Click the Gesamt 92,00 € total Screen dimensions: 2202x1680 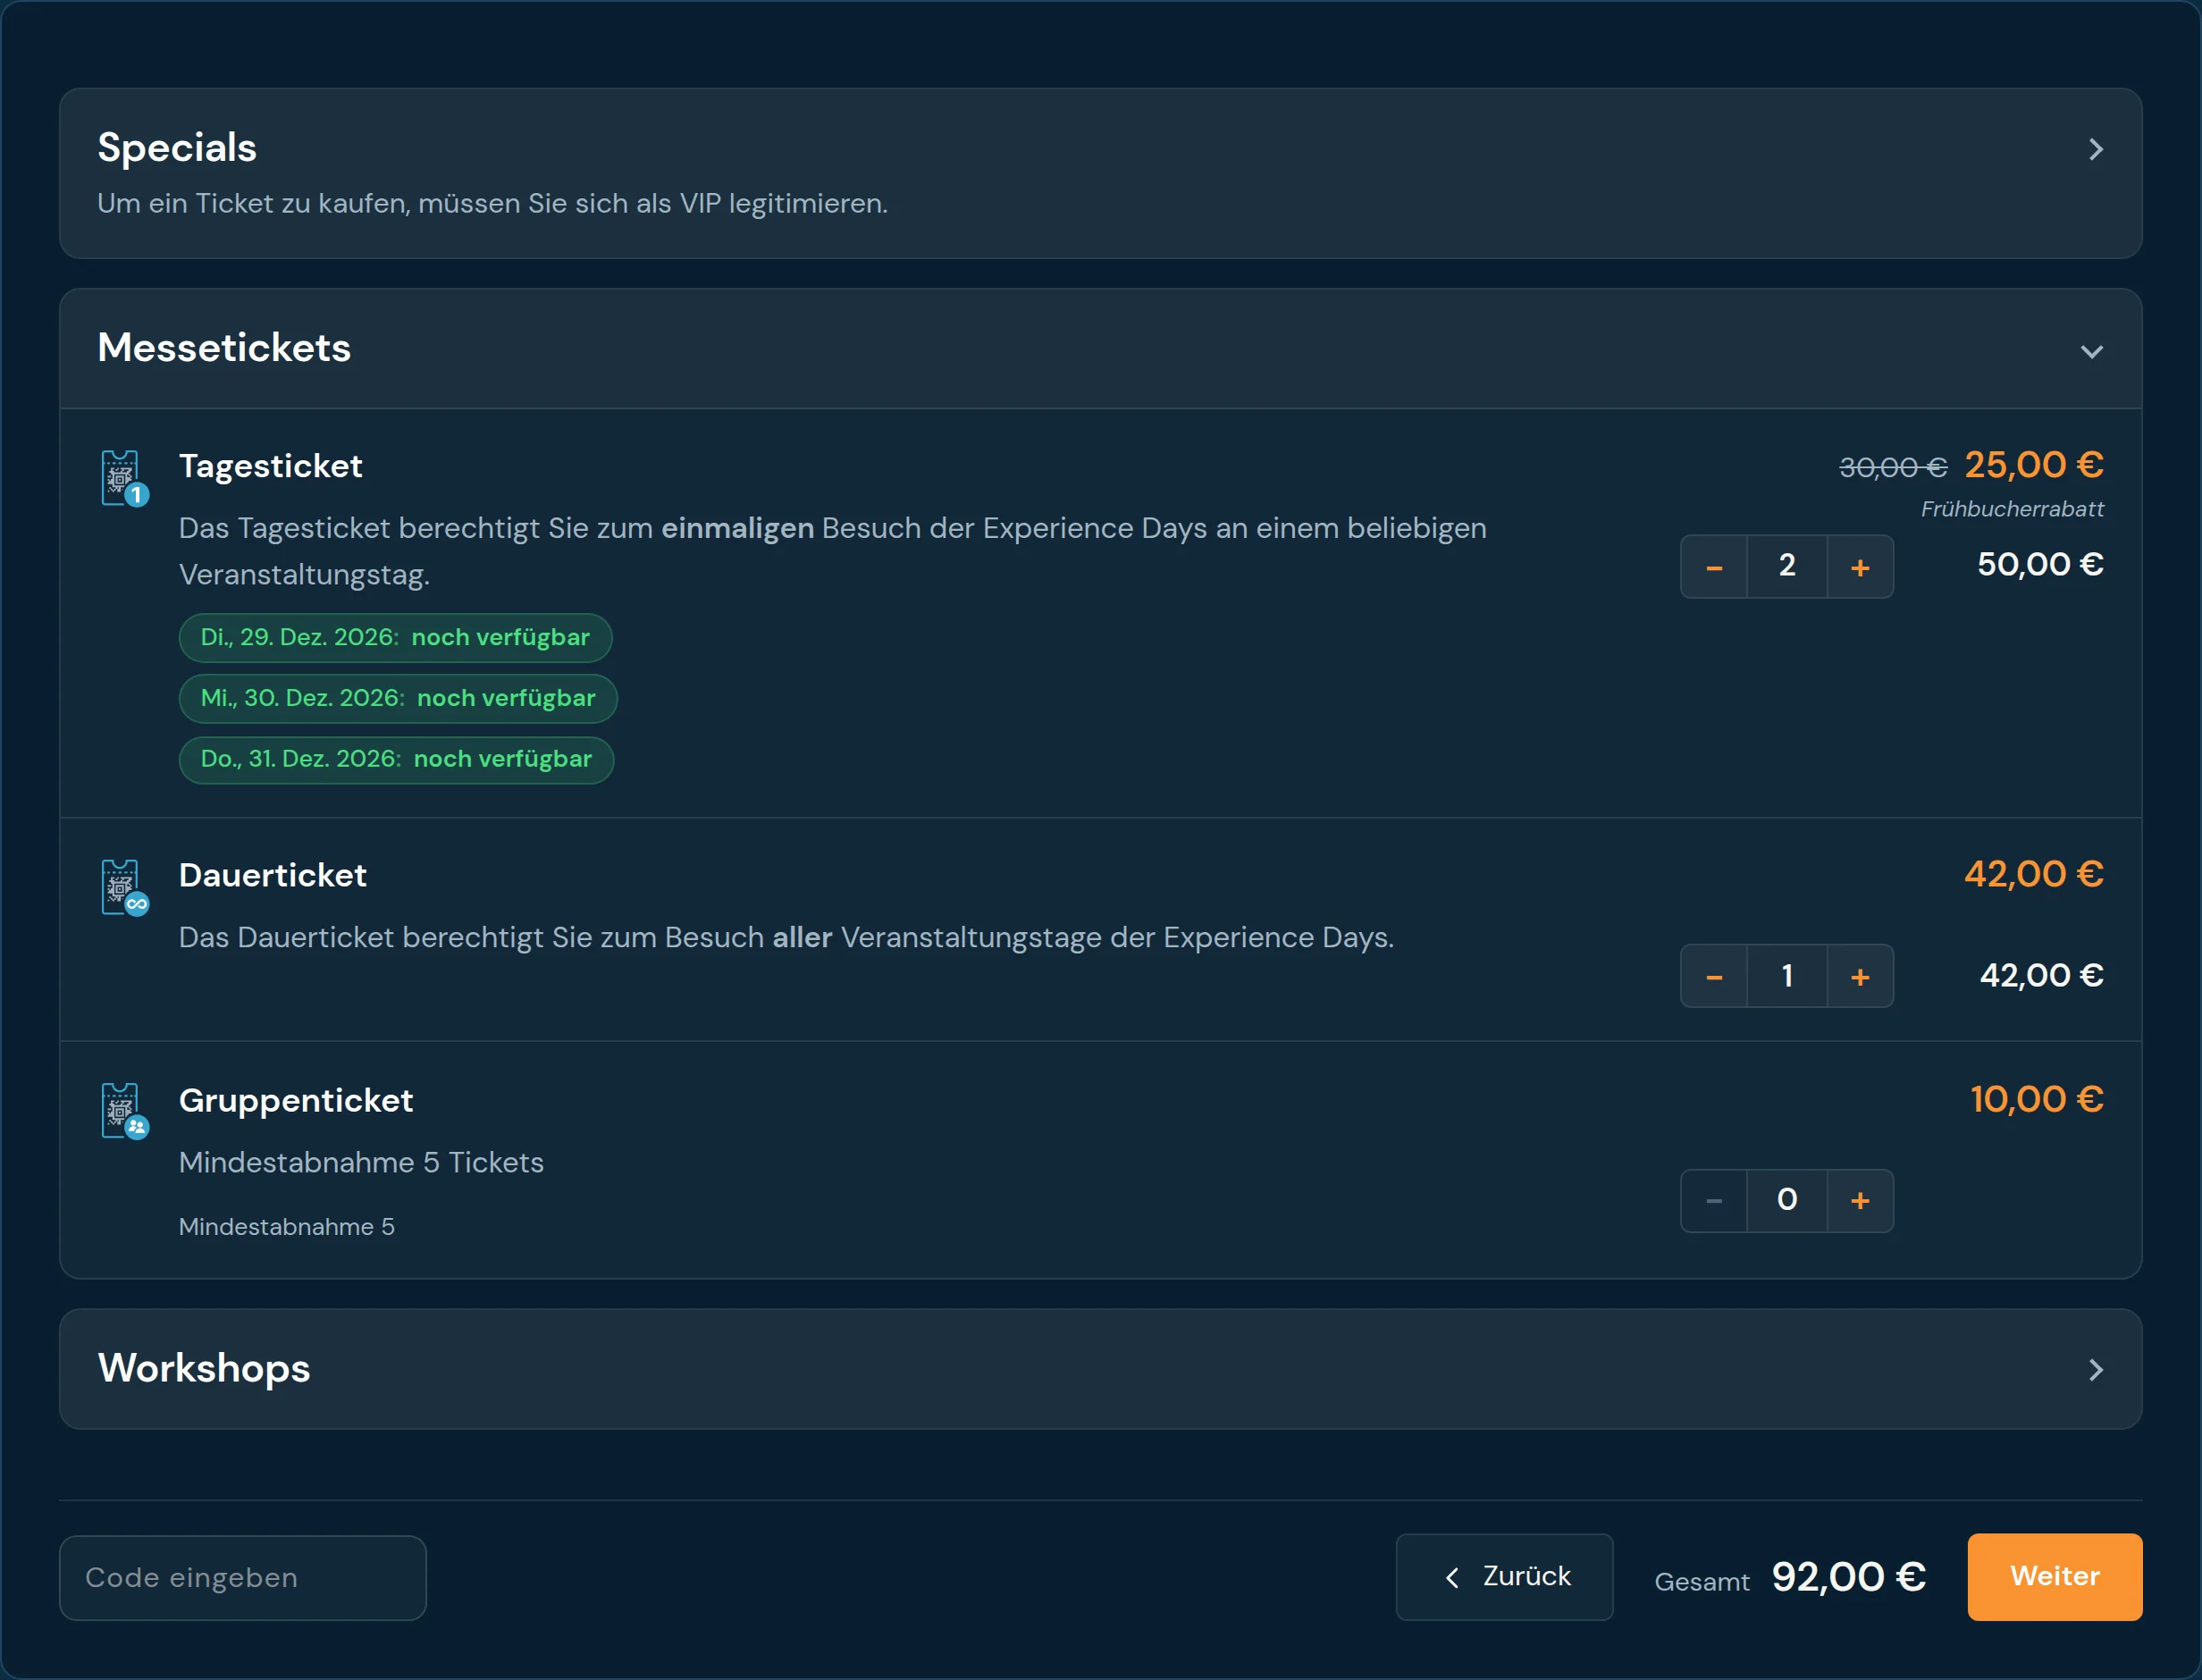1849,1577
